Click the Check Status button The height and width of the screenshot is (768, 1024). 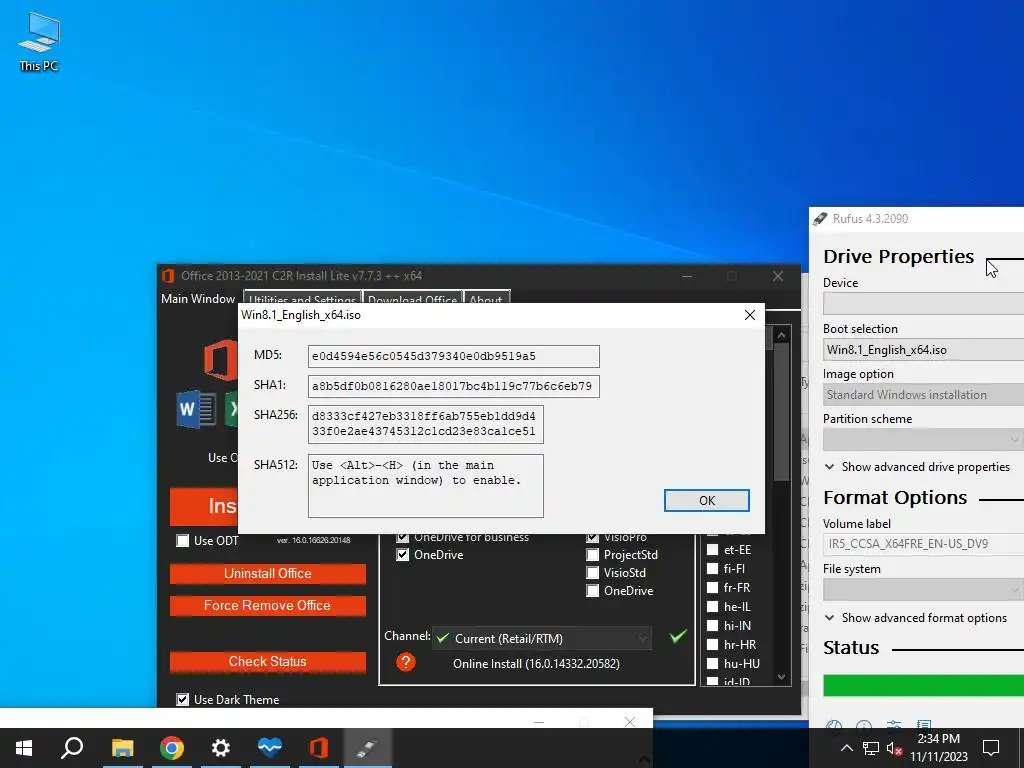268,662
